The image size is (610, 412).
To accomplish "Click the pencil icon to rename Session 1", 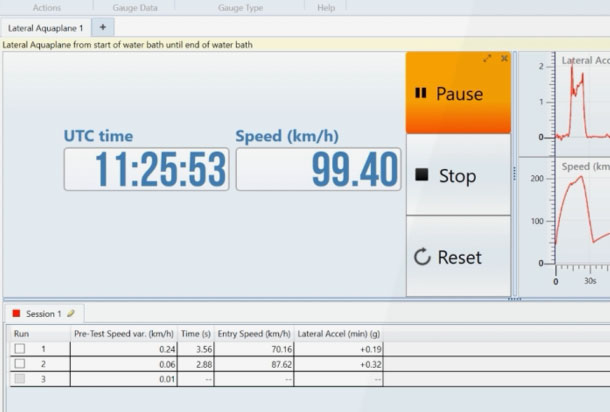I will pos(71,314).
